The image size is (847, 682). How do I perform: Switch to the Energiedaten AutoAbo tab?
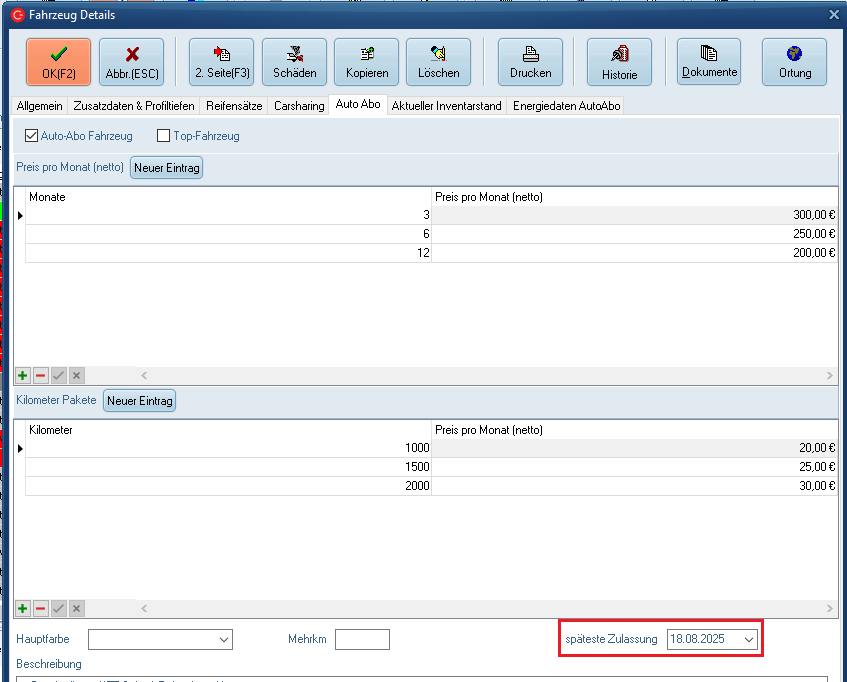tap(566, 105)
